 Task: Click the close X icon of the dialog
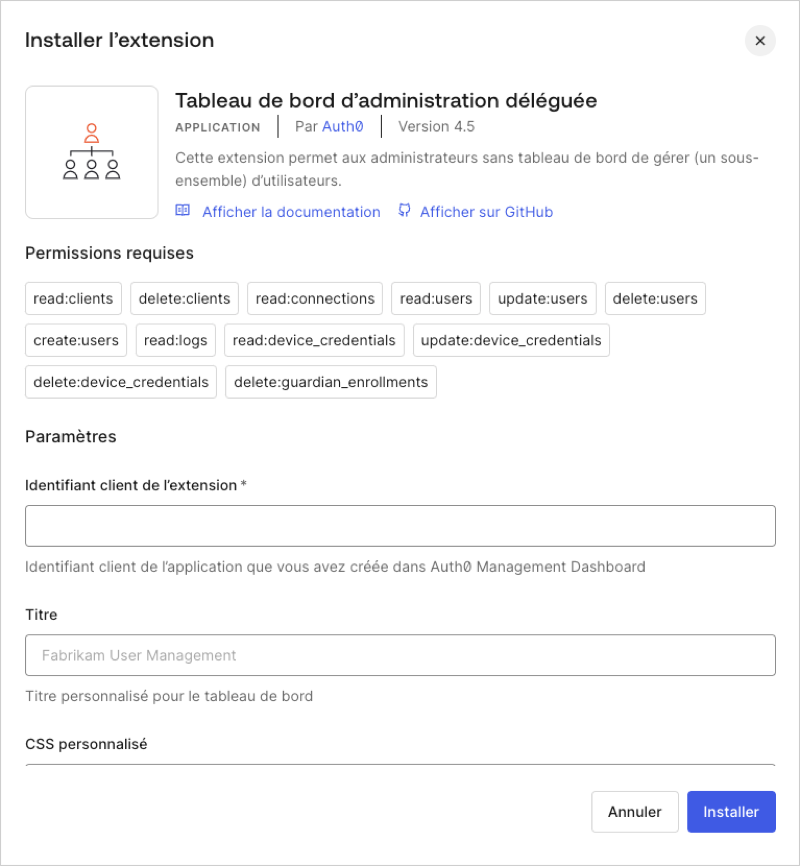pos(760,40)
